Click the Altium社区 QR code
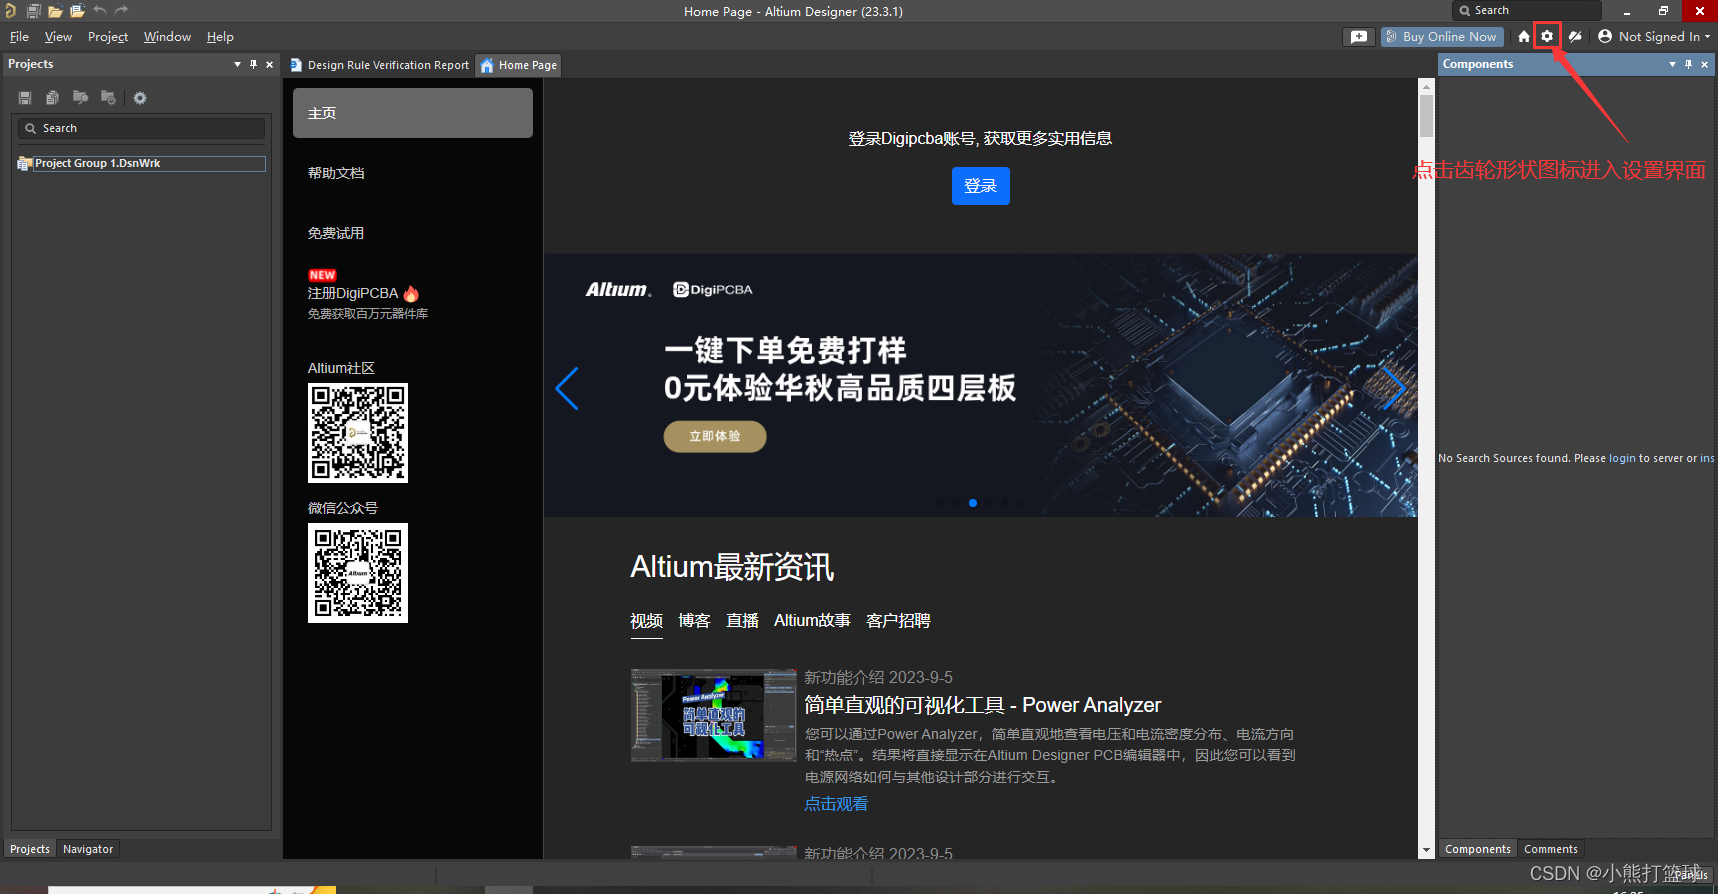1718x894 pixels. click(x=358, y=433)
